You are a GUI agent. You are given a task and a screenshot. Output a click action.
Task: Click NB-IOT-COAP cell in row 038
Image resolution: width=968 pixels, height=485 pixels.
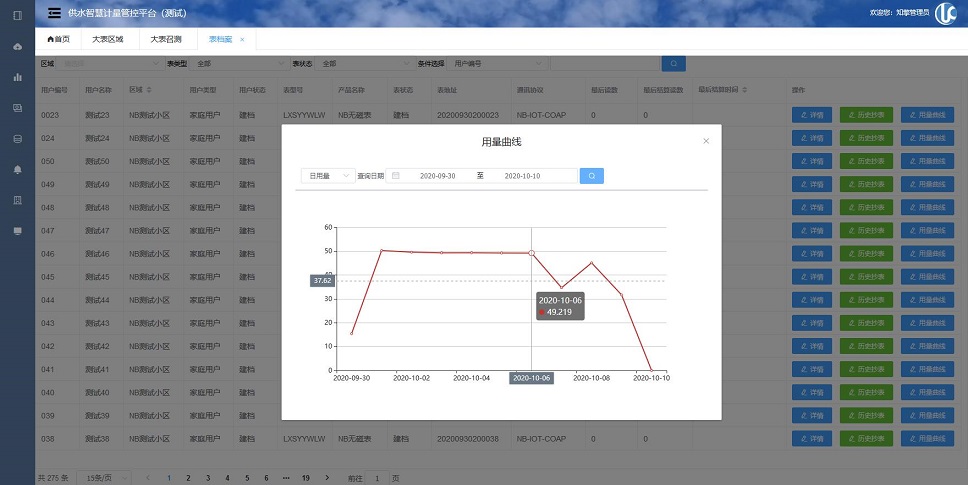tap(541, 439)
